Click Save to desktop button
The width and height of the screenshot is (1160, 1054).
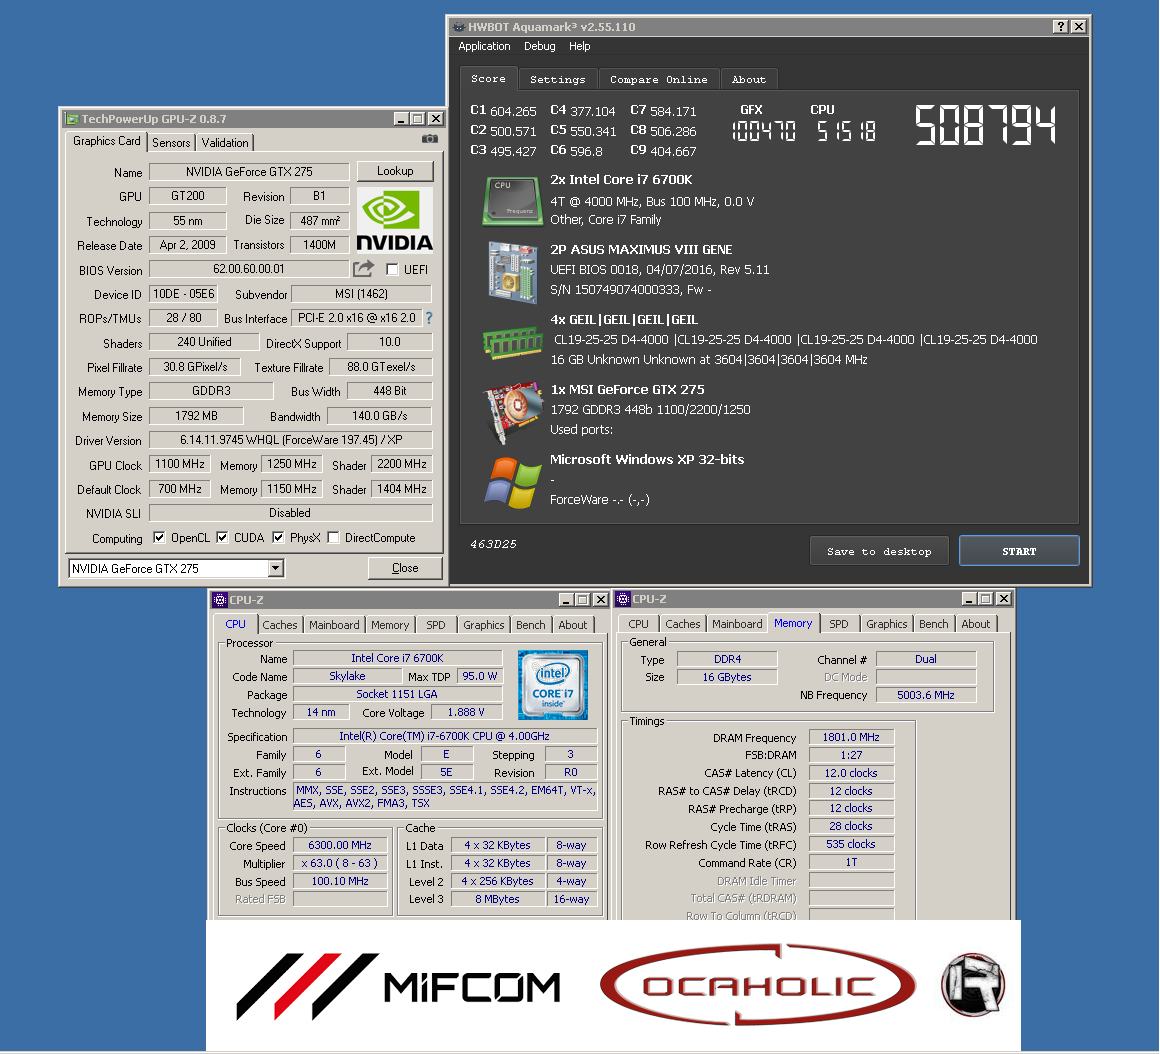click(x=879, y=551)
